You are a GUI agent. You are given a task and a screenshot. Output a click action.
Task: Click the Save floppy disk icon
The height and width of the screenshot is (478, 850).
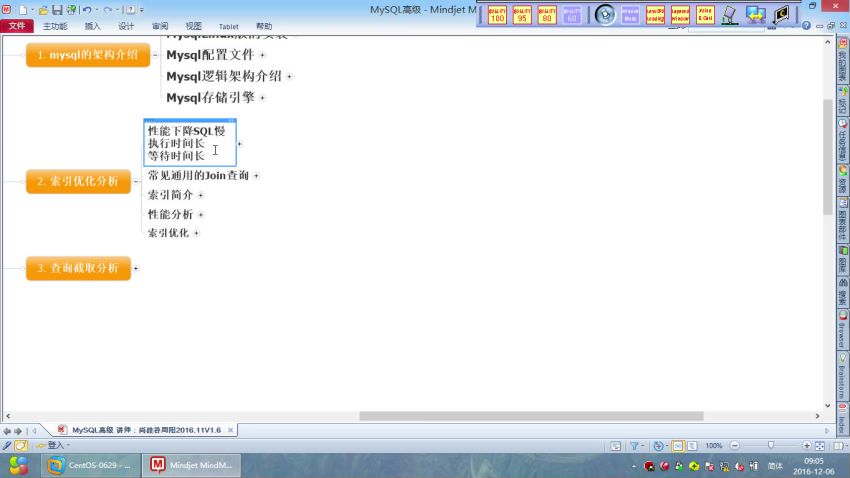pos(57,10)
